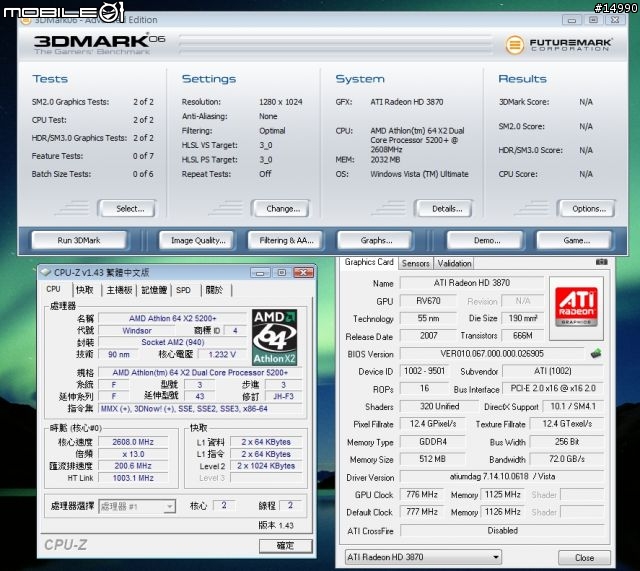
Task: Click the 指令集 instruction set value
Action: (x=200, y=408)
